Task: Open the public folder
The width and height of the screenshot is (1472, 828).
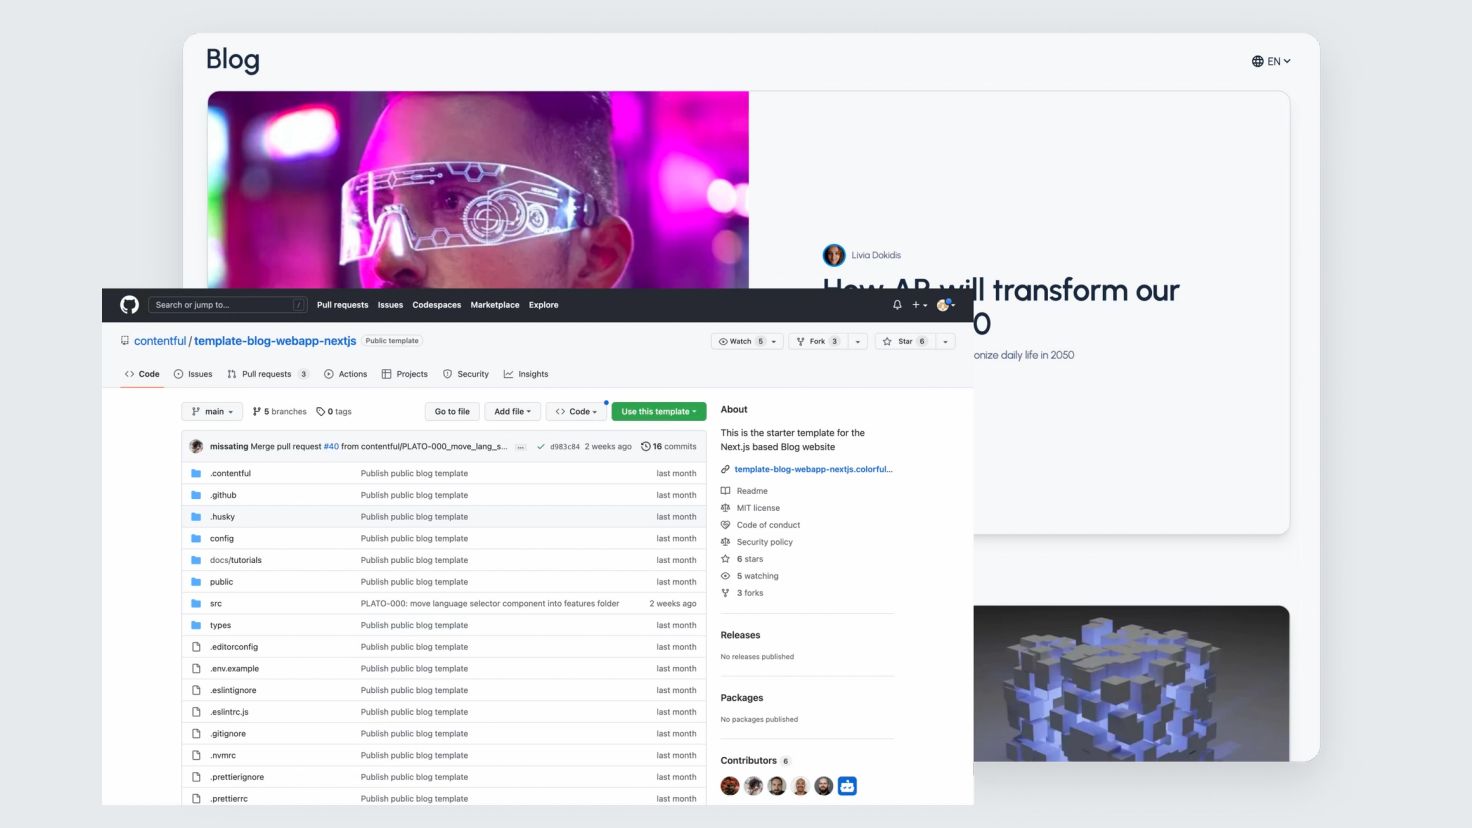Action: 221,582
